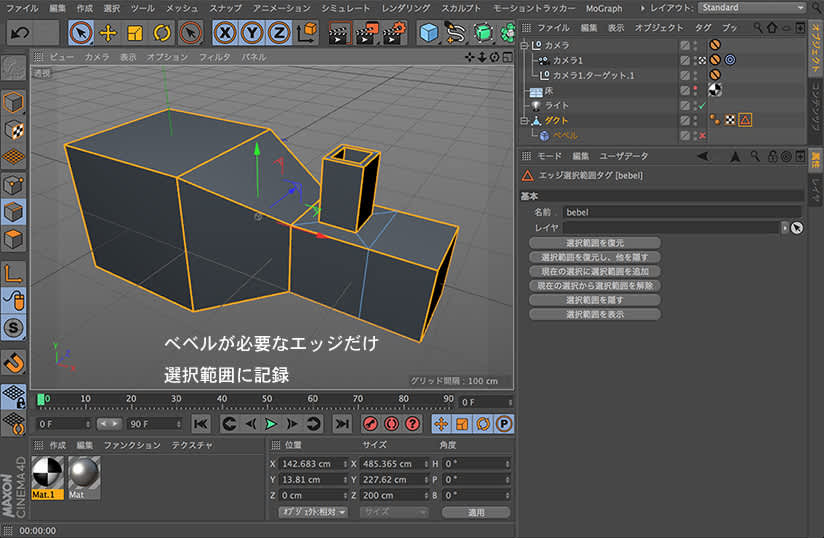Click the 名前 field containing bebel
This screenshot has width=824, height=538.
tap(680, 212)
